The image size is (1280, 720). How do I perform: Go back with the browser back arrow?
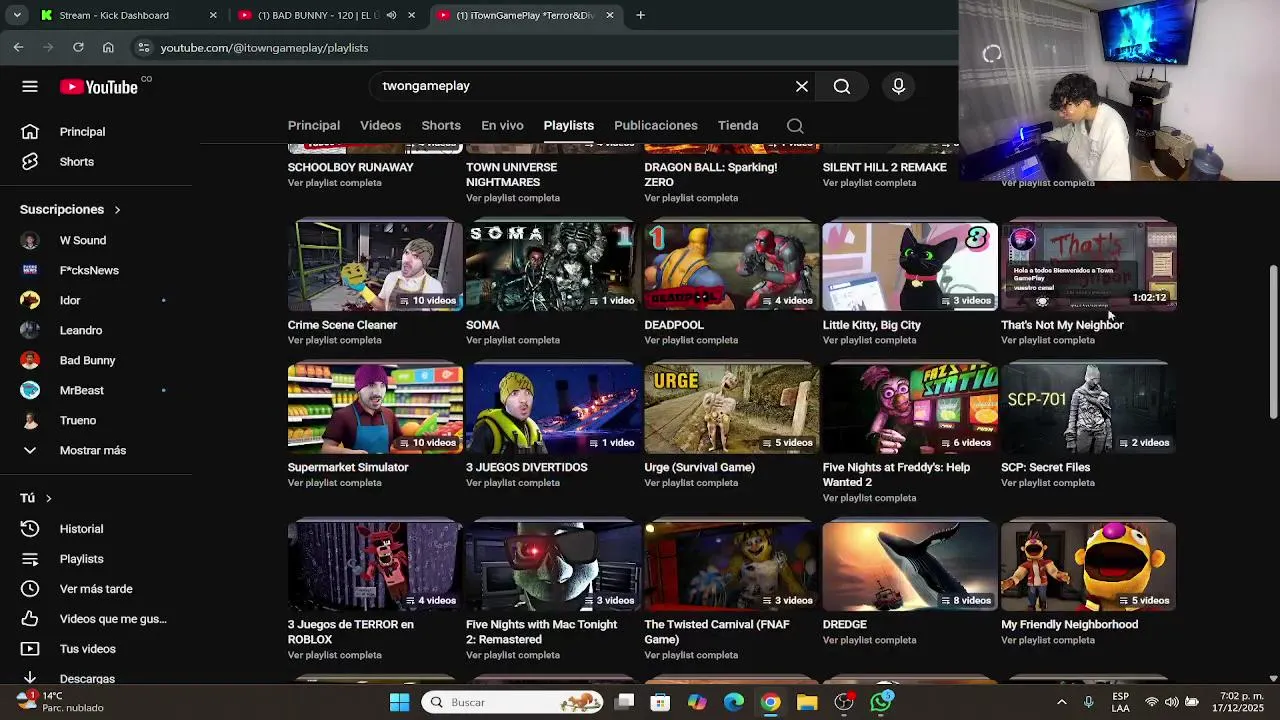tap(18, 47)
